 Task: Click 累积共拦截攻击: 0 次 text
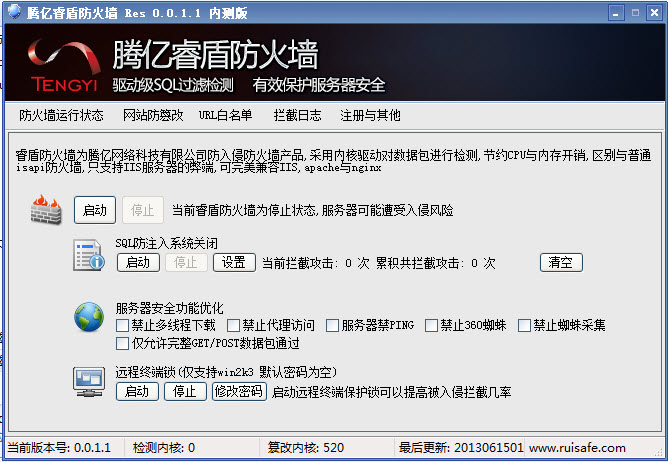point(436,263)
